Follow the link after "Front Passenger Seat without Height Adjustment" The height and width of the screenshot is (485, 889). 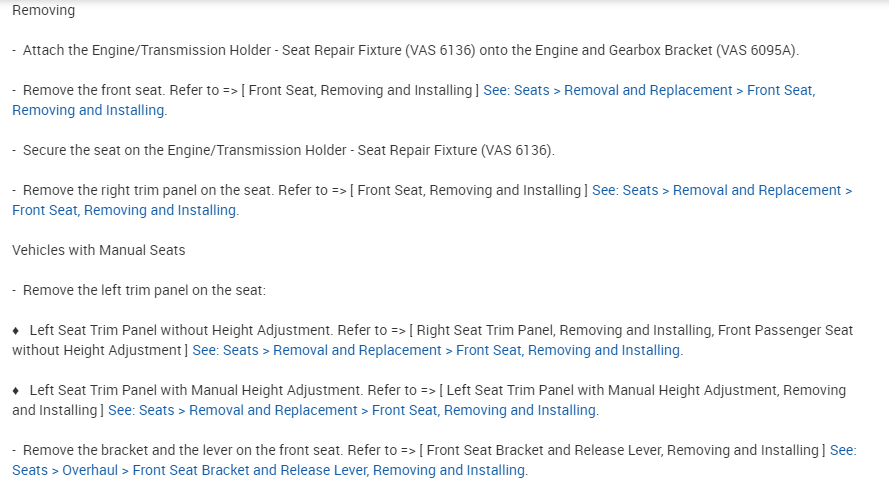436,350
